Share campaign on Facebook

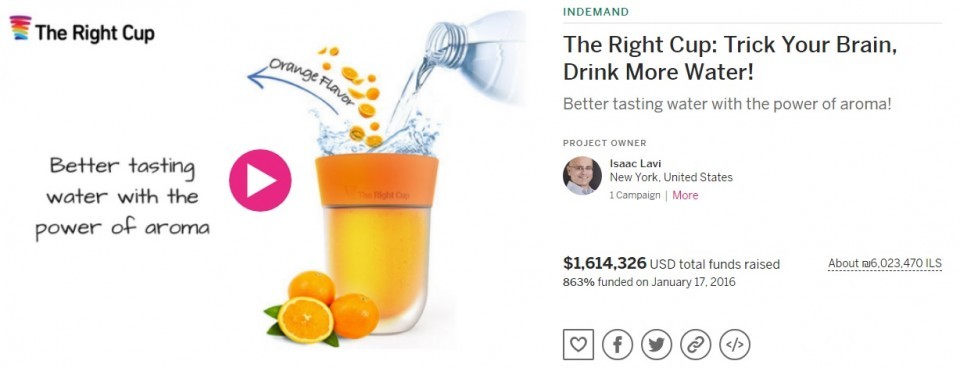(617, 345)
